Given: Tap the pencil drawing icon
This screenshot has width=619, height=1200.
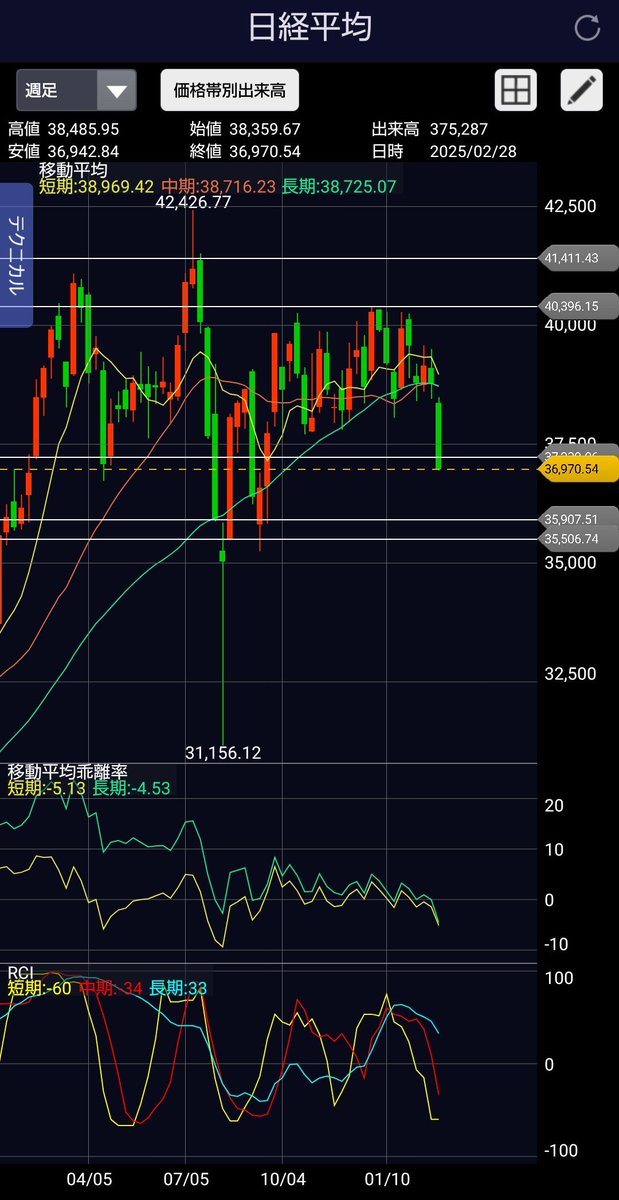Looking at the screenshot, I should [582, 90].
